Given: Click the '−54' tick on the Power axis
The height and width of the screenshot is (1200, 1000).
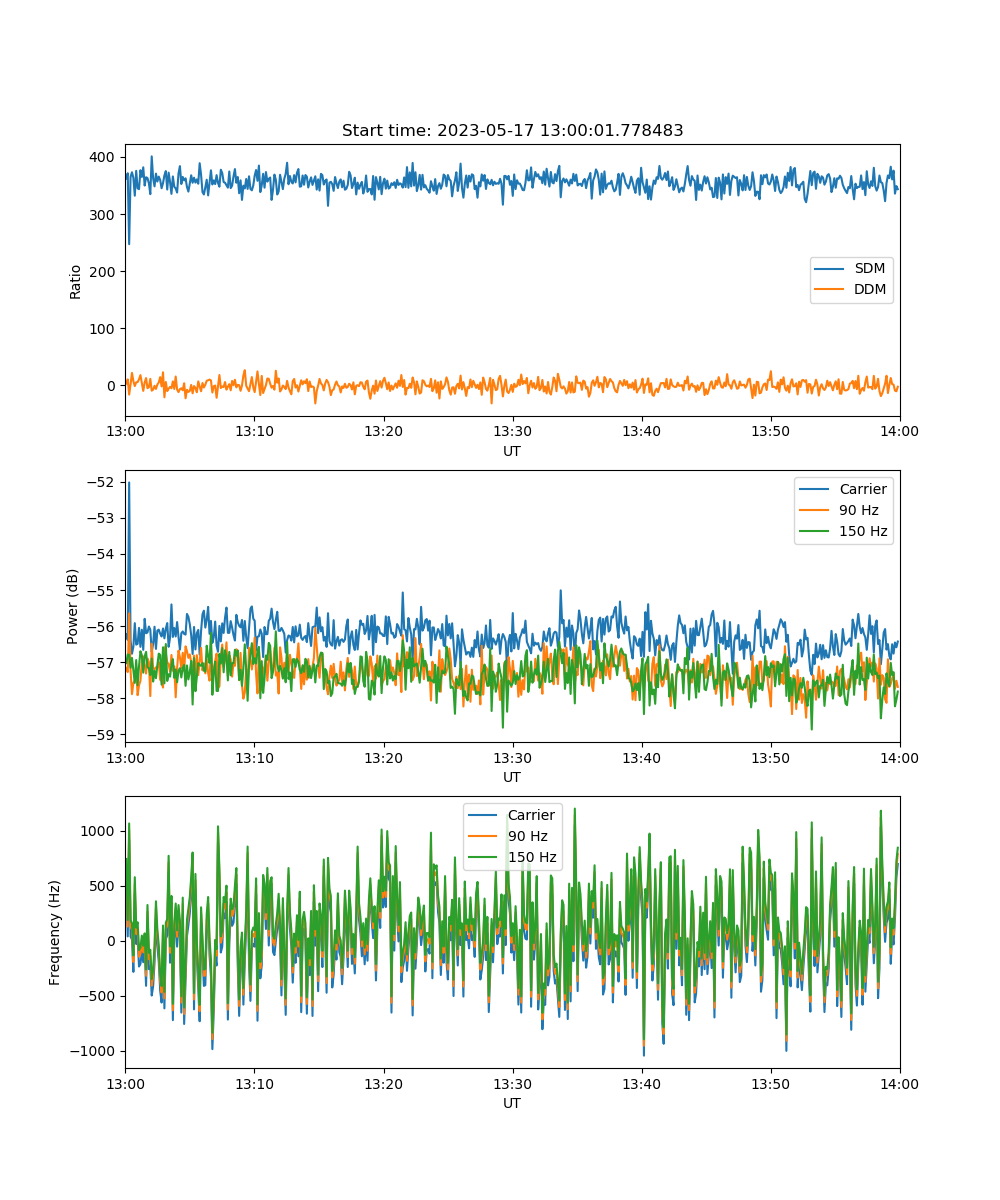Looking at the screenshot, I should click(103, 554).
